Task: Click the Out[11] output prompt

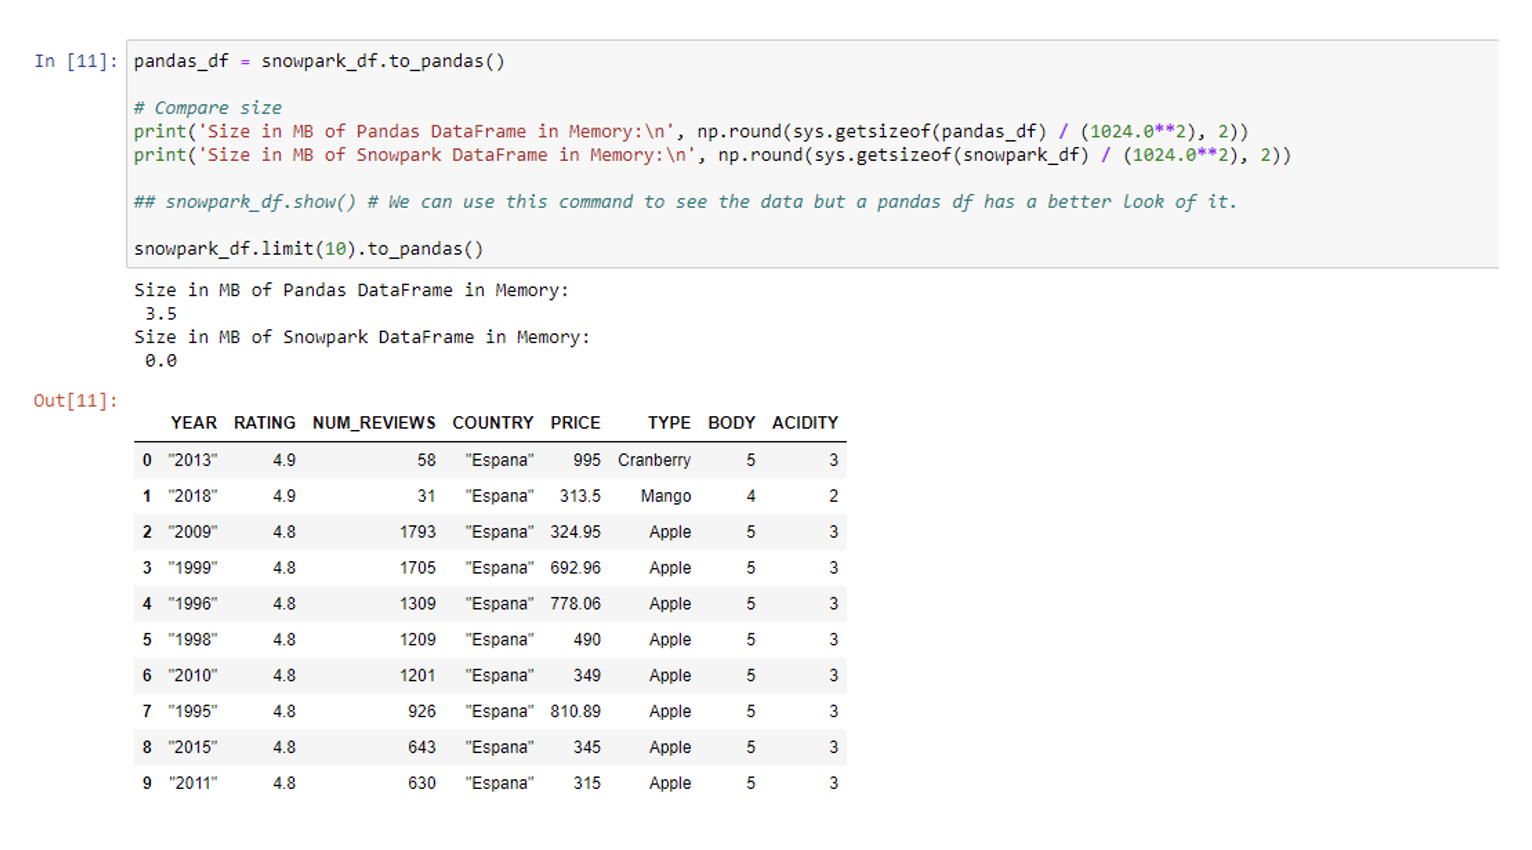Action: click(76, 400)
